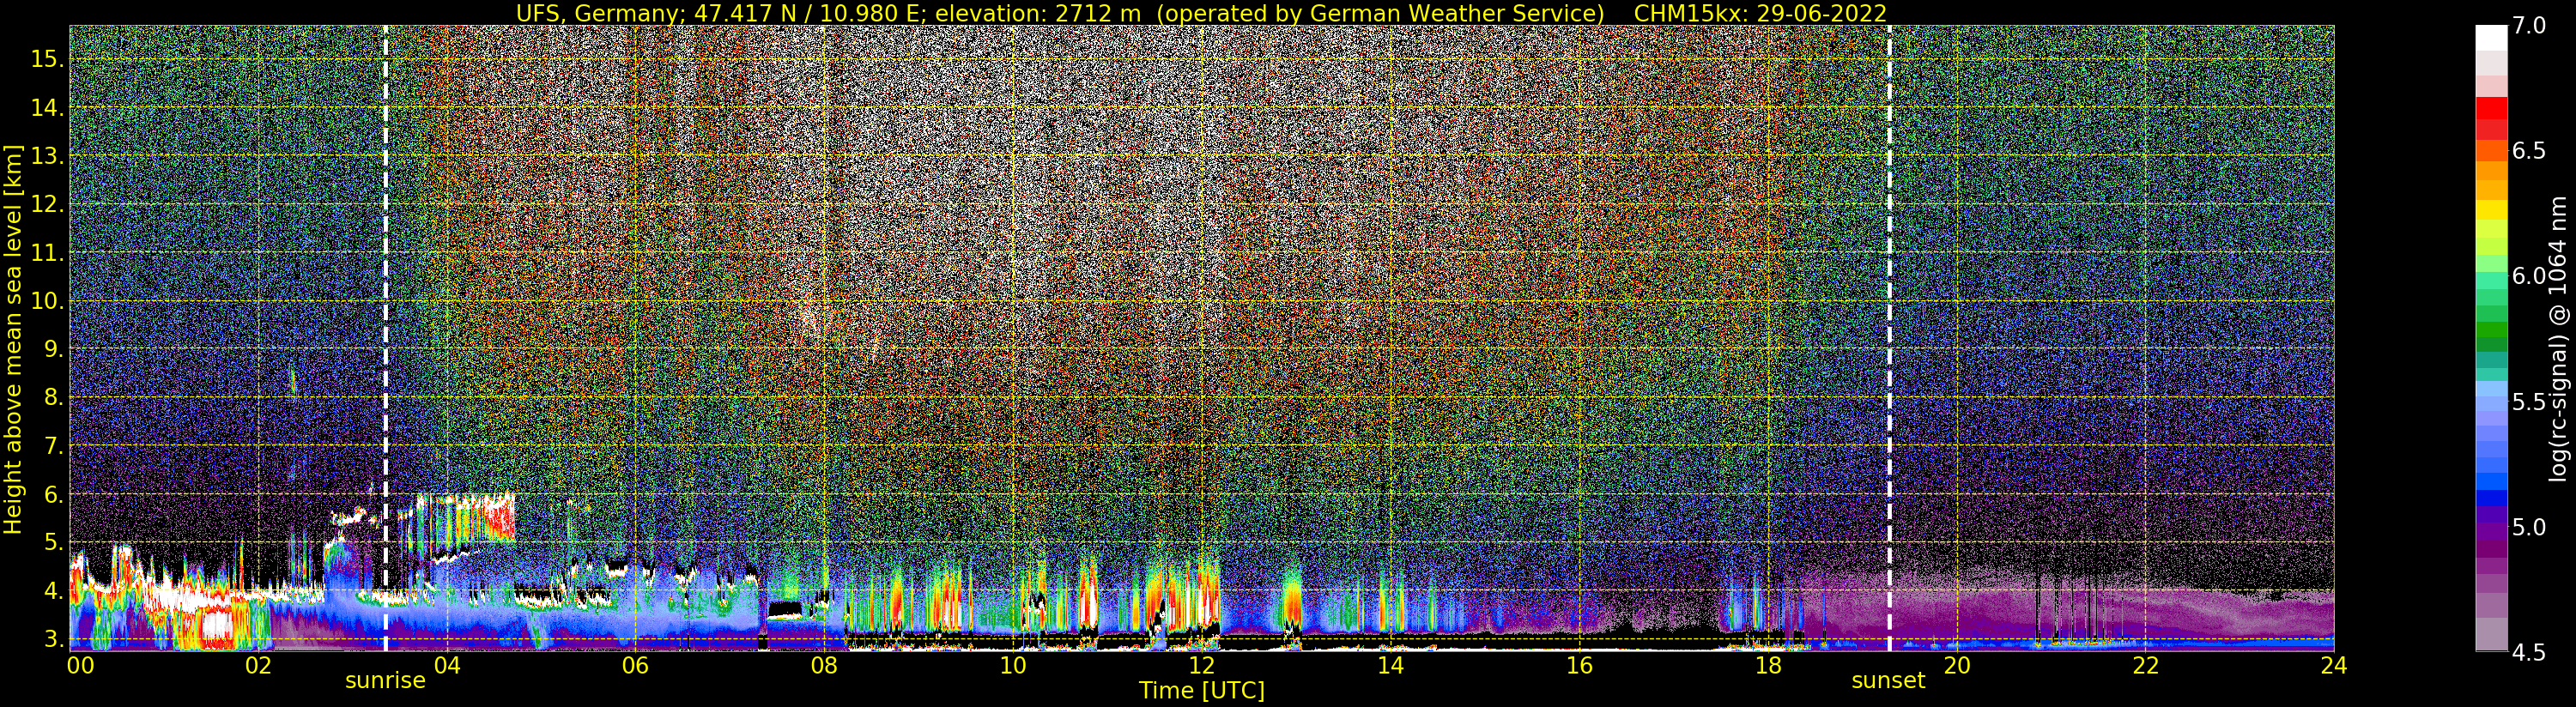Select the '7.' height axis tick label
The height and width of the screenshot is (707, 2576).
[54, 446]
